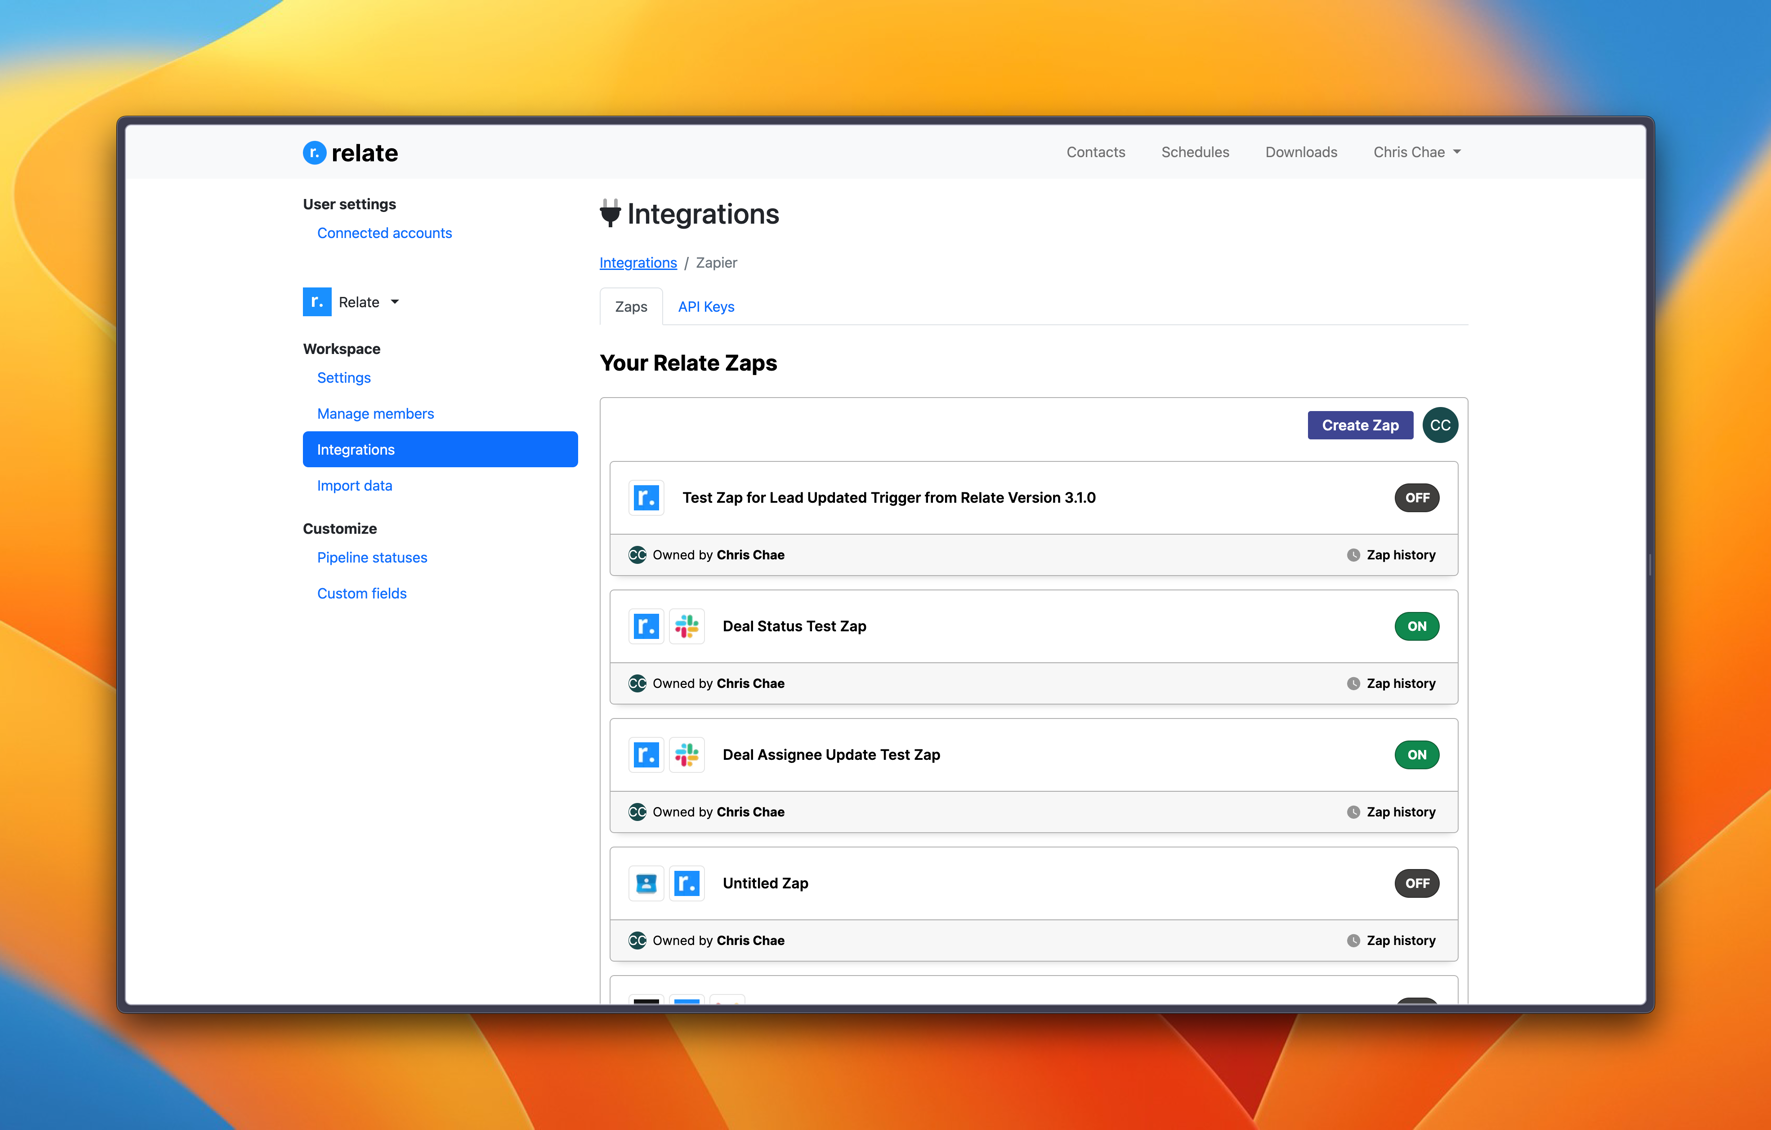The width and height of the screenshot is (1771, 1130).
Task: Click the contact card icon on Untitled Zap
Action: click(x=647, y=883)
